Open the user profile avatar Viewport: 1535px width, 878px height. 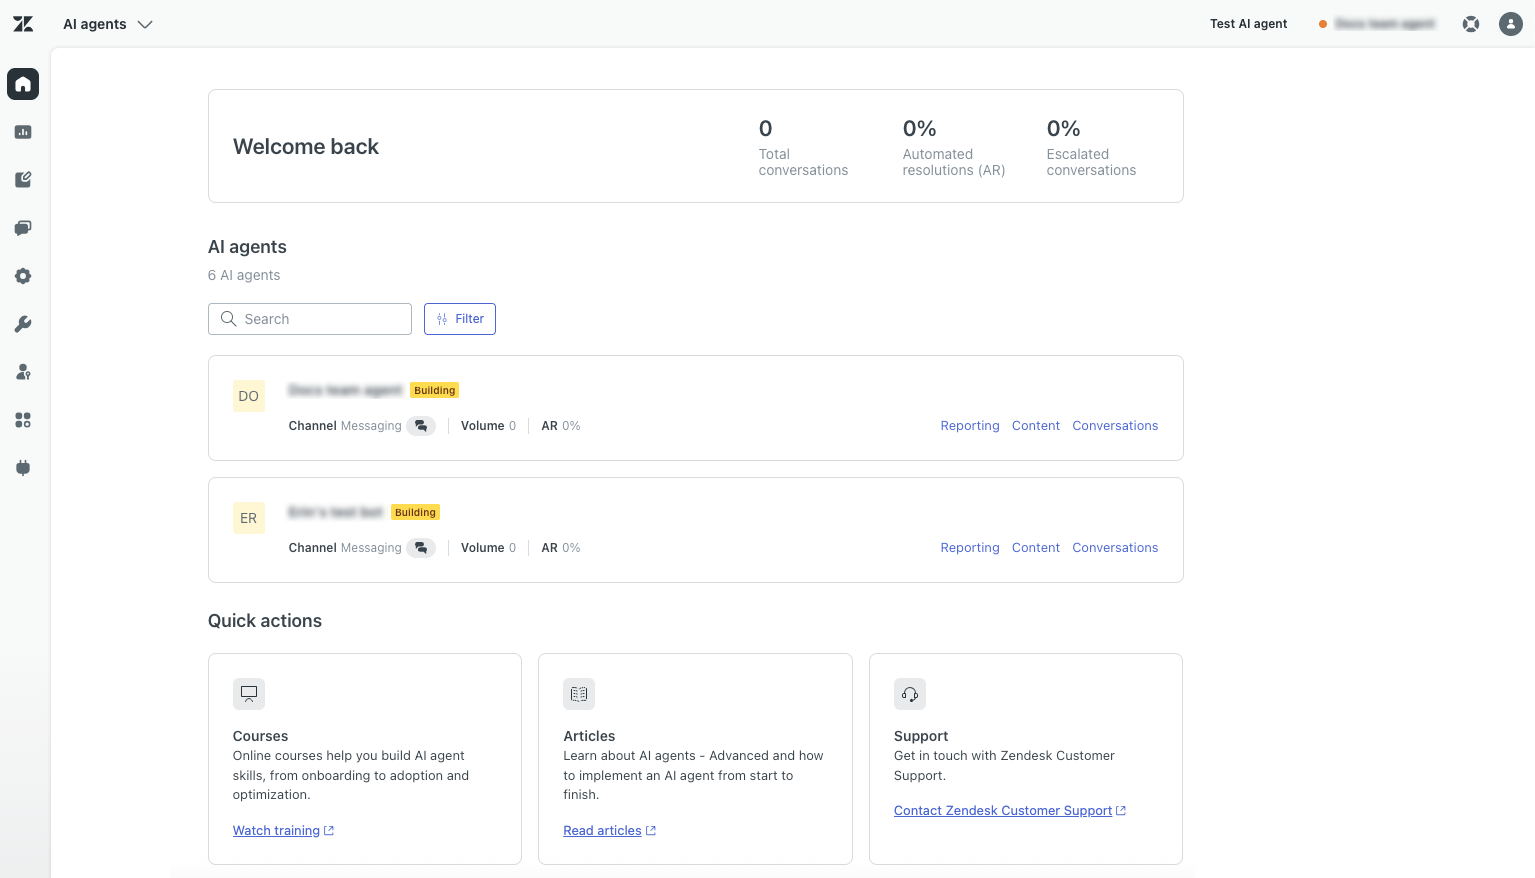tap(1510, 24)
